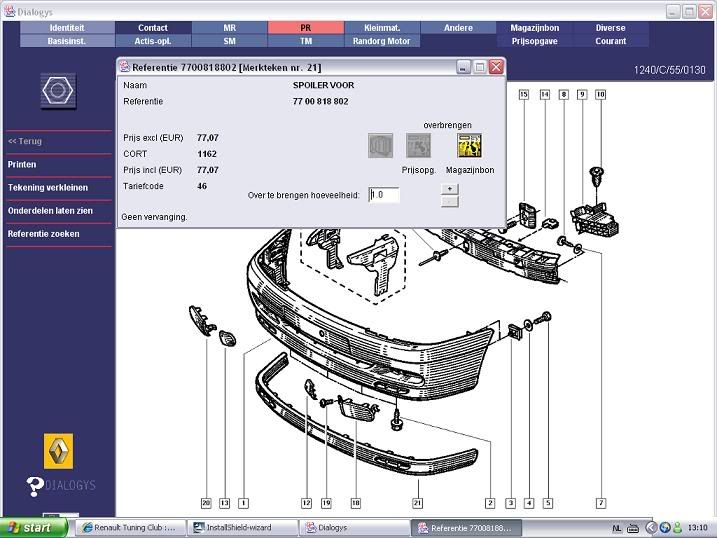Select the highlighted PR tab
Image resolution: width=717 pixels, height=538 pixels.
306,28
